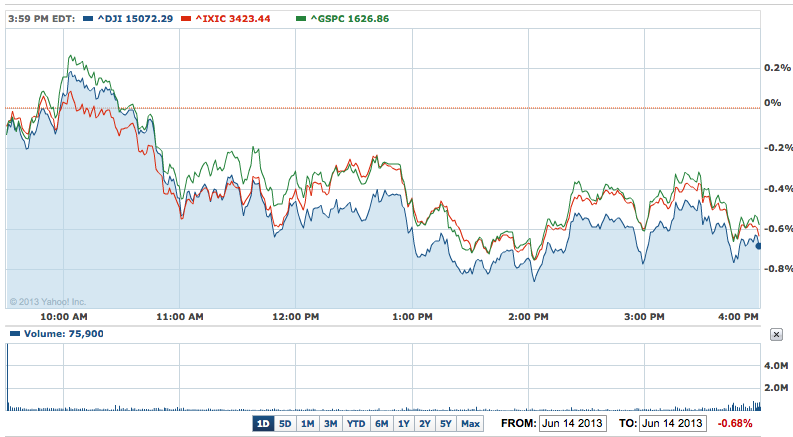Screen dimensions: 793x437
Task: Select the 1D time range
Action: tap(263, 423)
